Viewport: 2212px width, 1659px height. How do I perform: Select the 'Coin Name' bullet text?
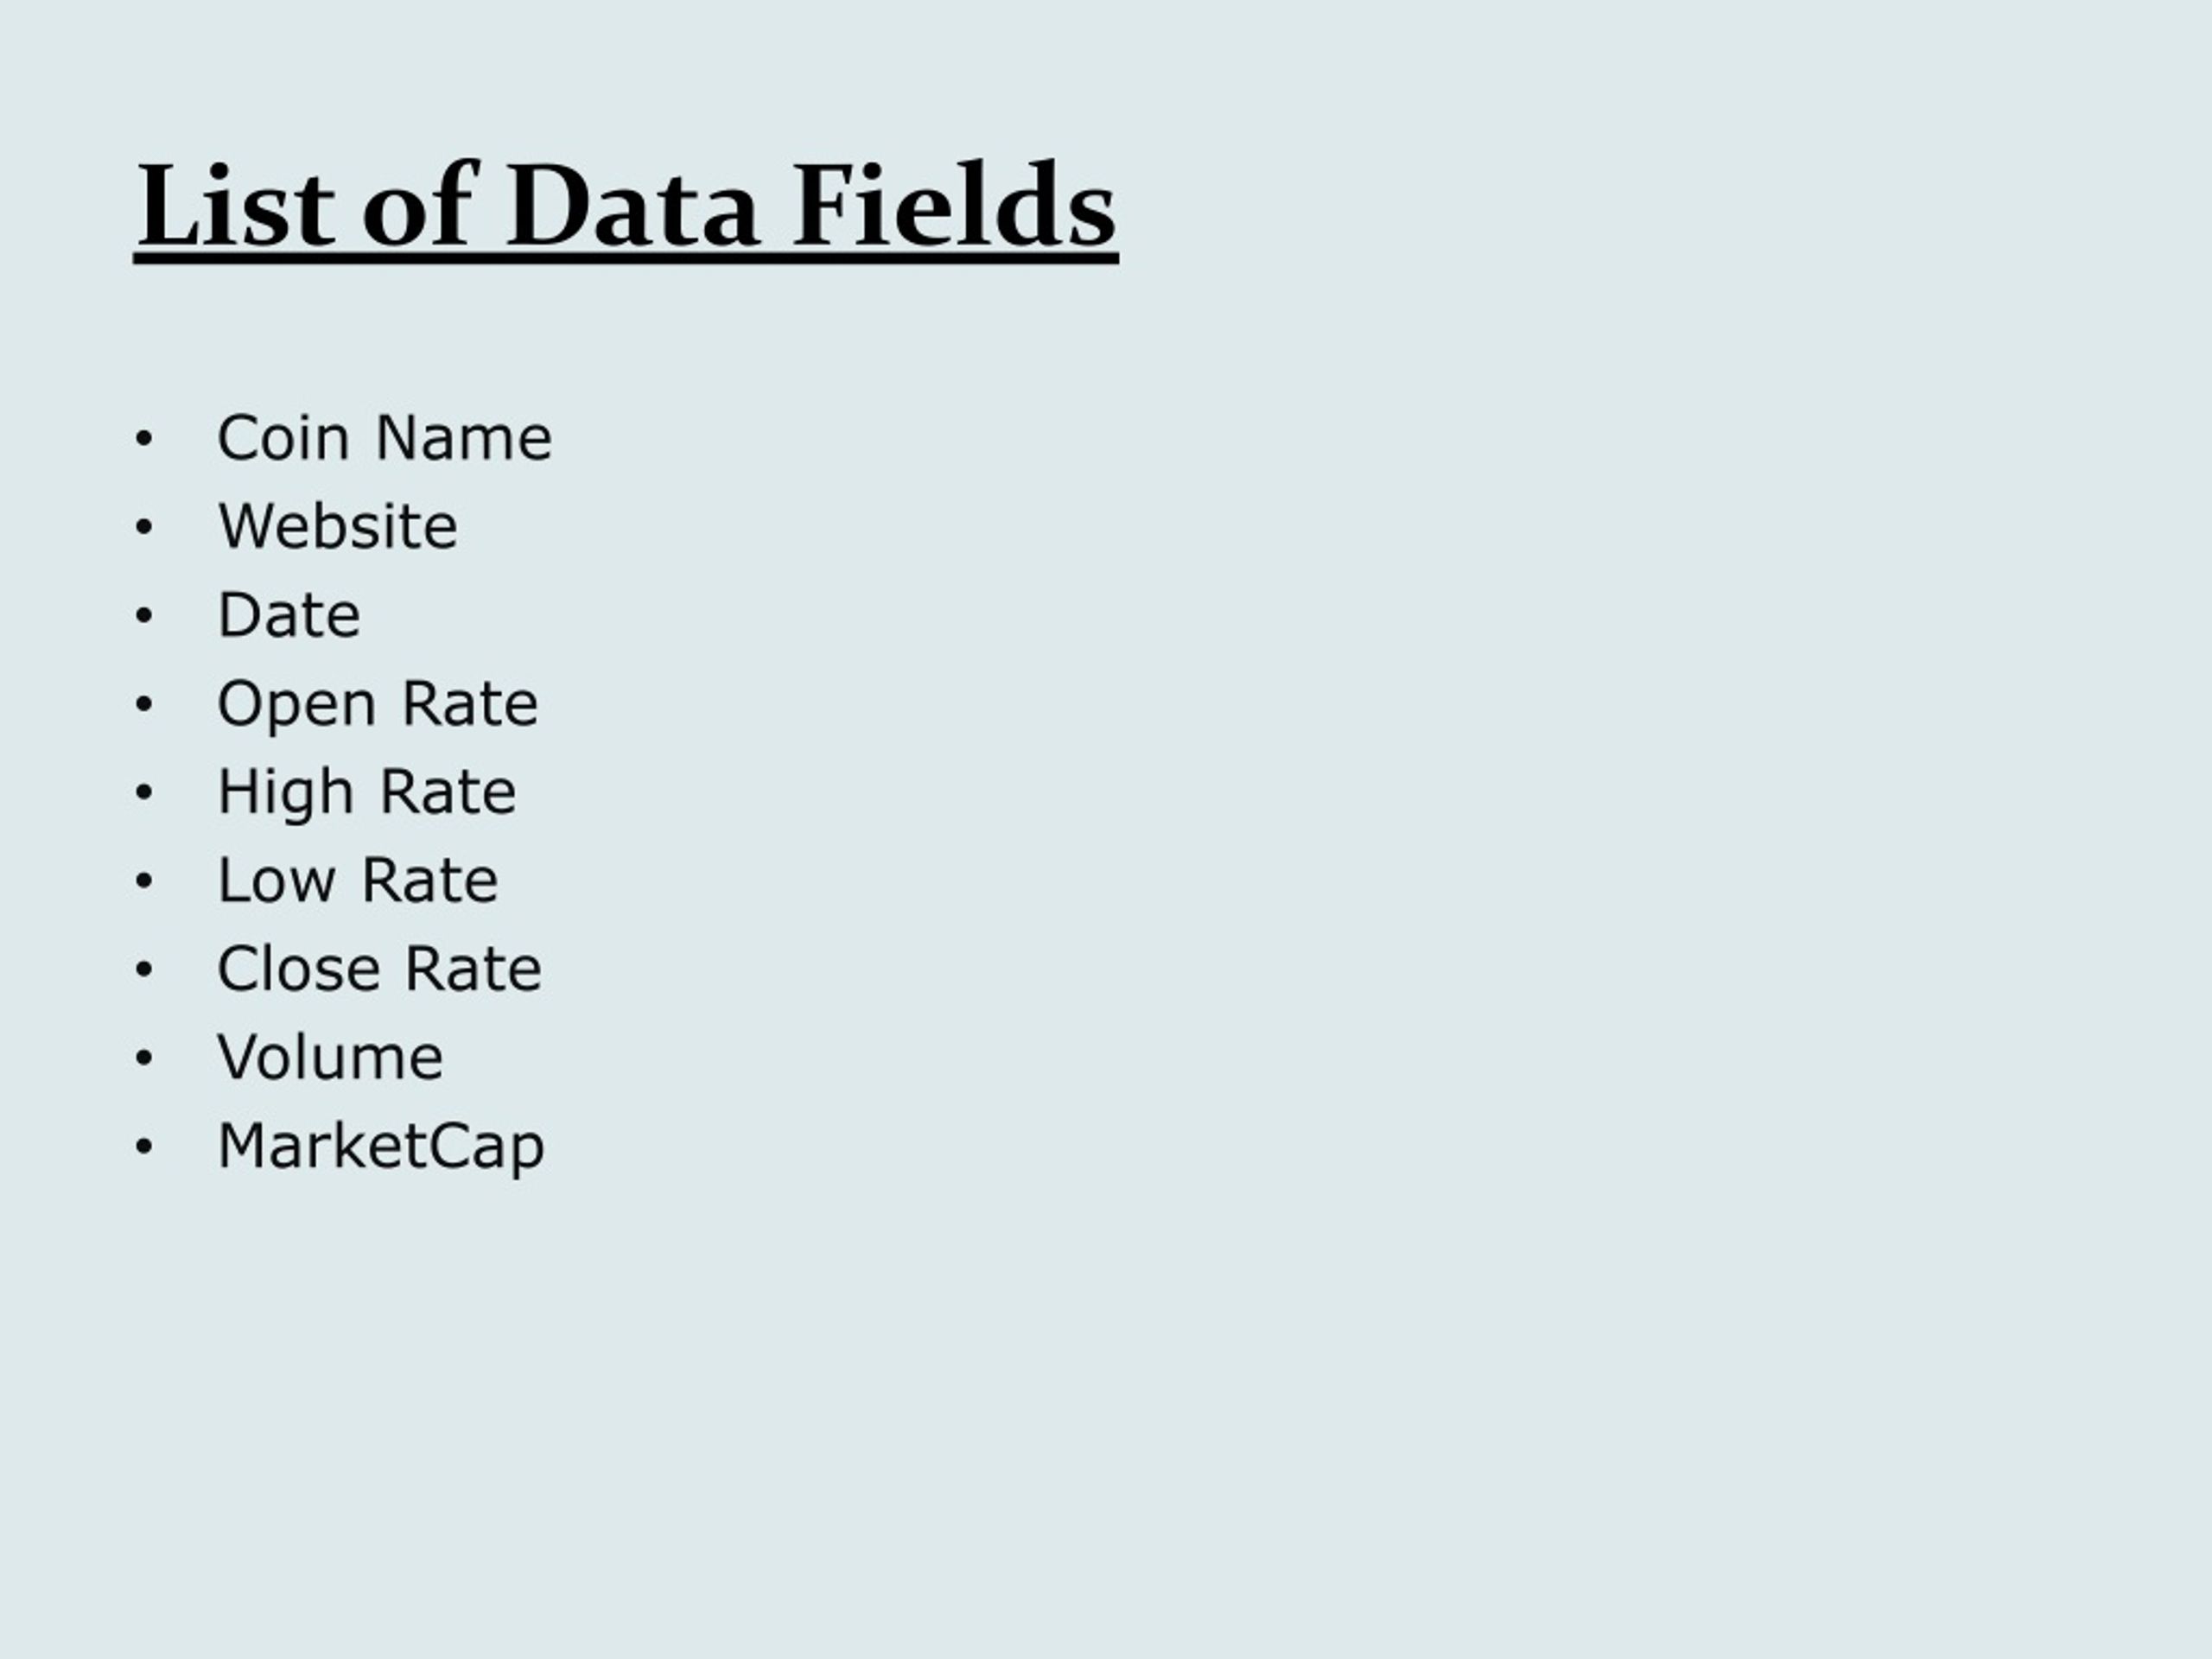(x=384, y=438)
